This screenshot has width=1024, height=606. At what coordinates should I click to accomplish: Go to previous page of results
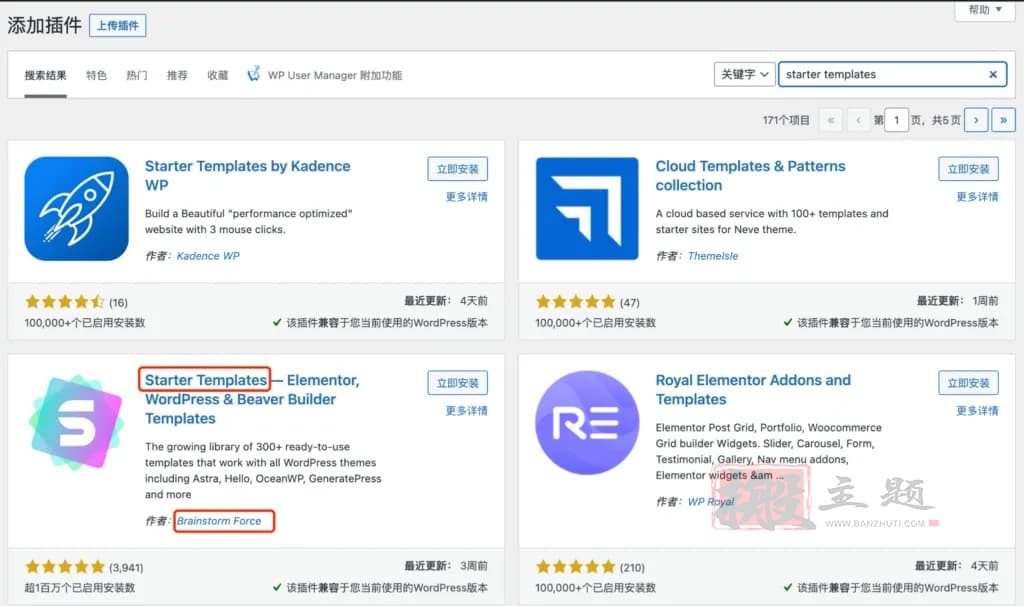(858, 120)
